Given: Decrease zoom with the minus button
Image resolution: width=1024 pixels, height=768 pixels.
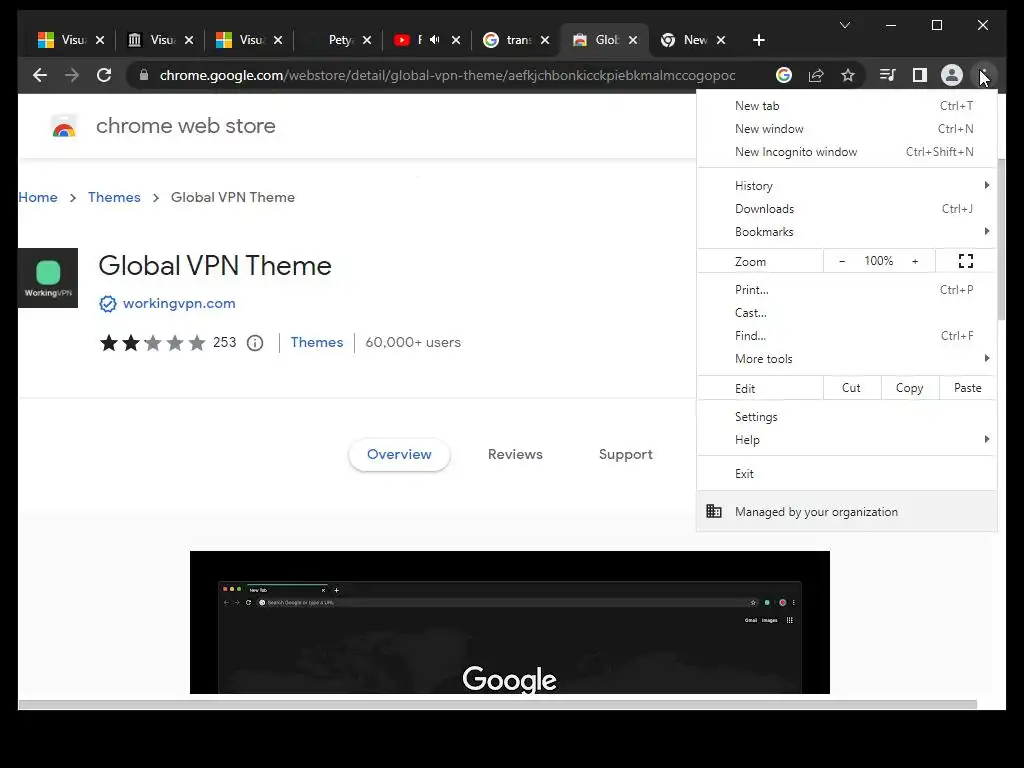Looking at the screenshot, I should coord(842,261).
